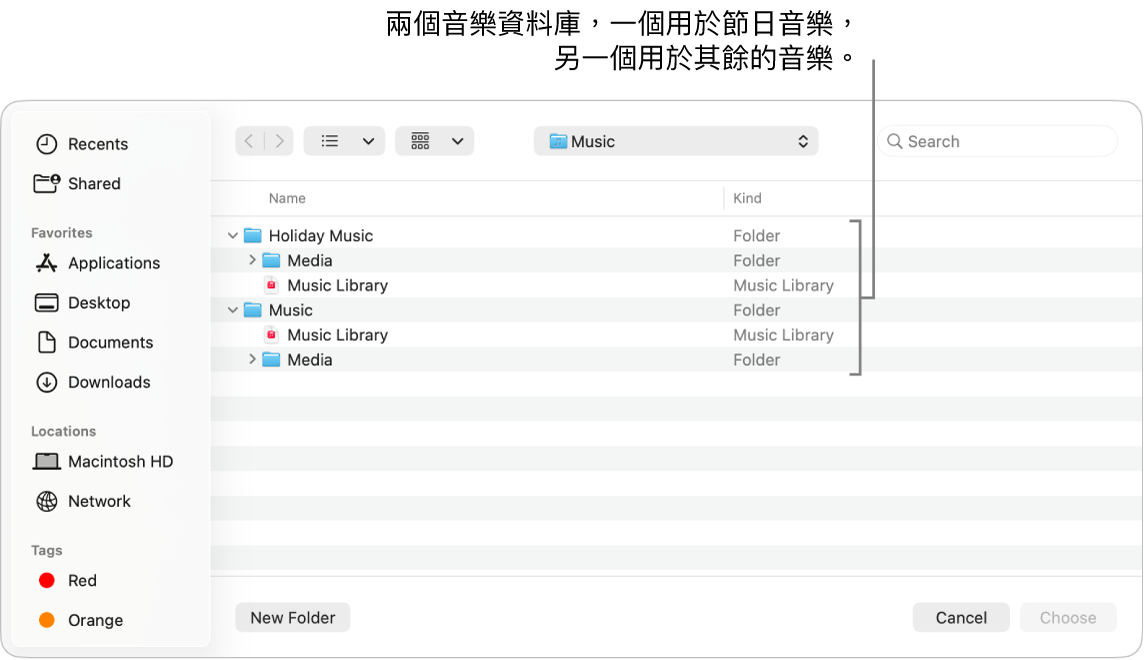Open the grouping options chevron
1144x660 pixels.
457,141
